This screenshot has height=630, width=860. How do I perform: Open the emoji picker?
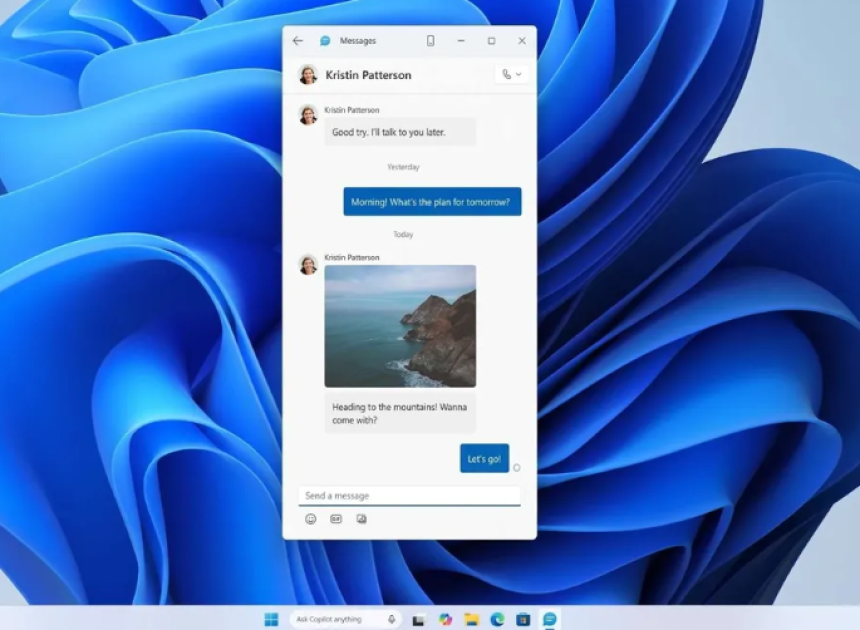[310, 519]
